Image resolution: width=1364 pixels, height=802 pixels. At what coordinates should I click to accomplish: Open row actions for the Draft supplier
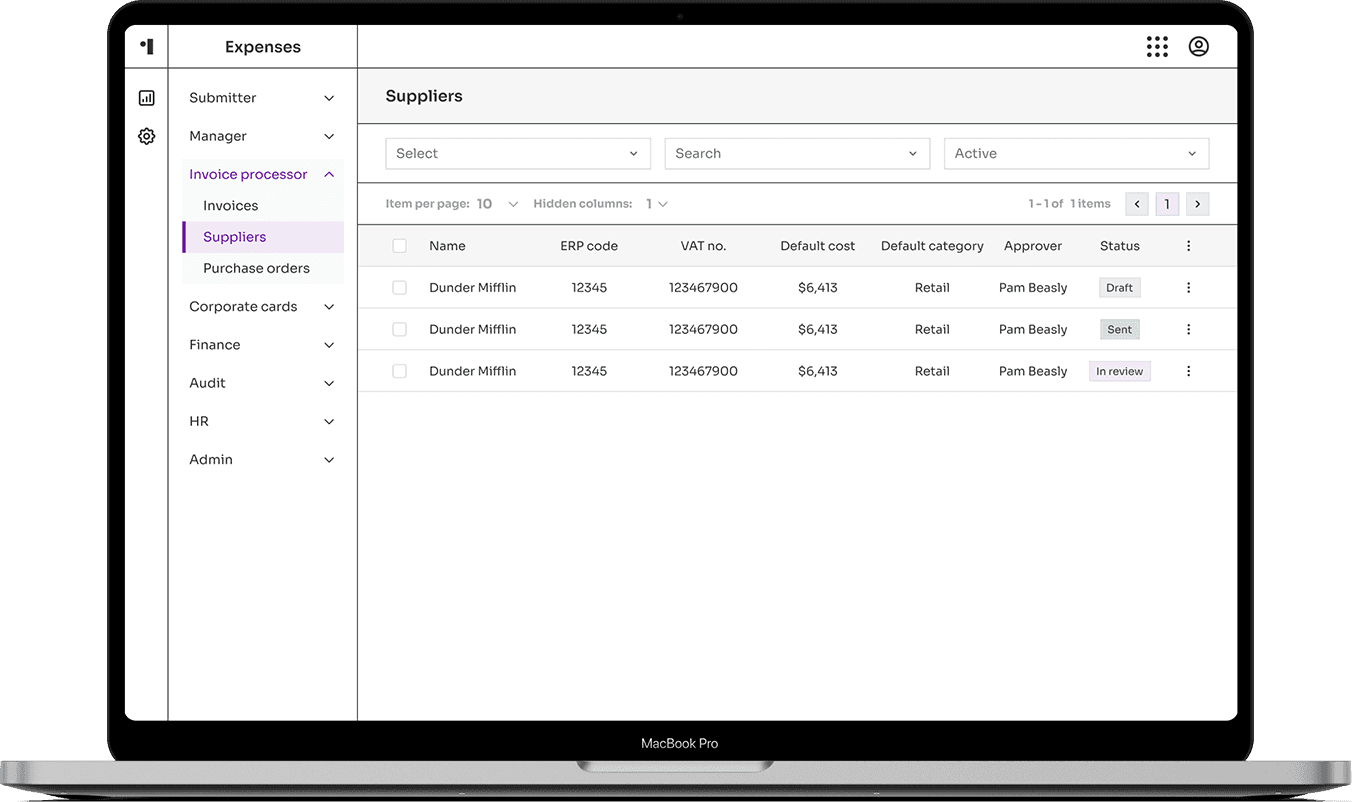[1188, 288]
